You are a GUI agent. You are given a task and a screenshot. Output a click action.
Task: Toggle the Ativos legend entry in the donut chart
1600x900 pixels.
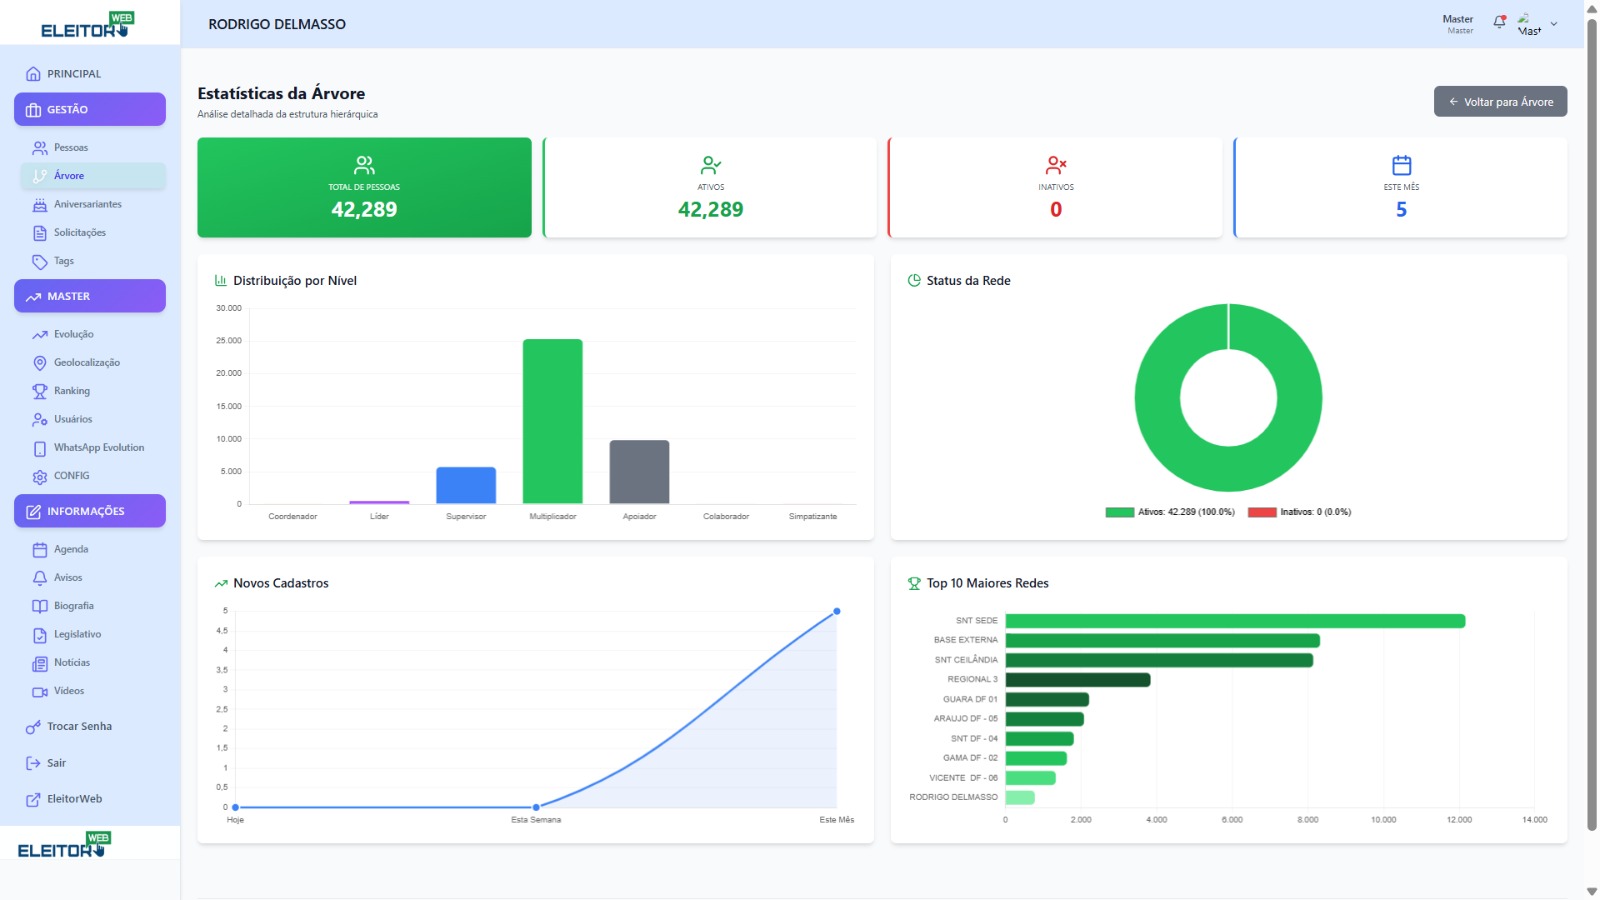coord(1170,512)
